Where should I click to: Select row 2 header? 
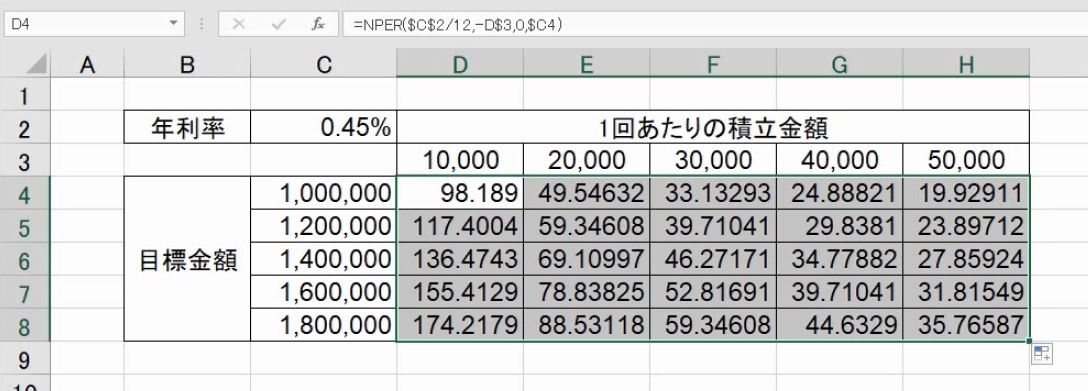[25, 128]
